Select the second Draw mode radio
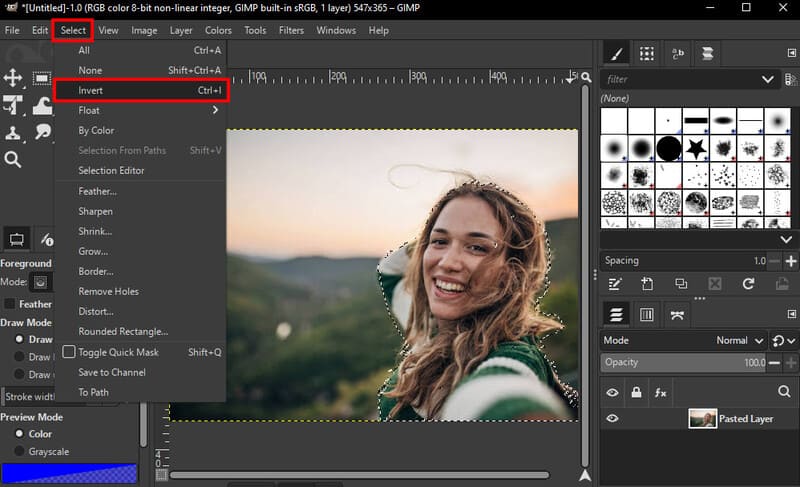The width and height of the screenshot is (800, 487). (19, 356)
